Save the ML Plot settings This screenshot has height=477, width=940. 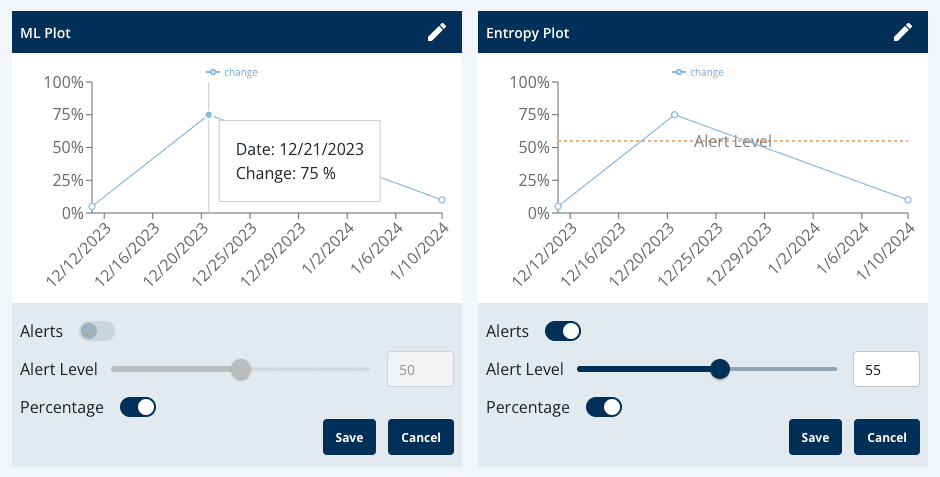[x=350, y=437]
